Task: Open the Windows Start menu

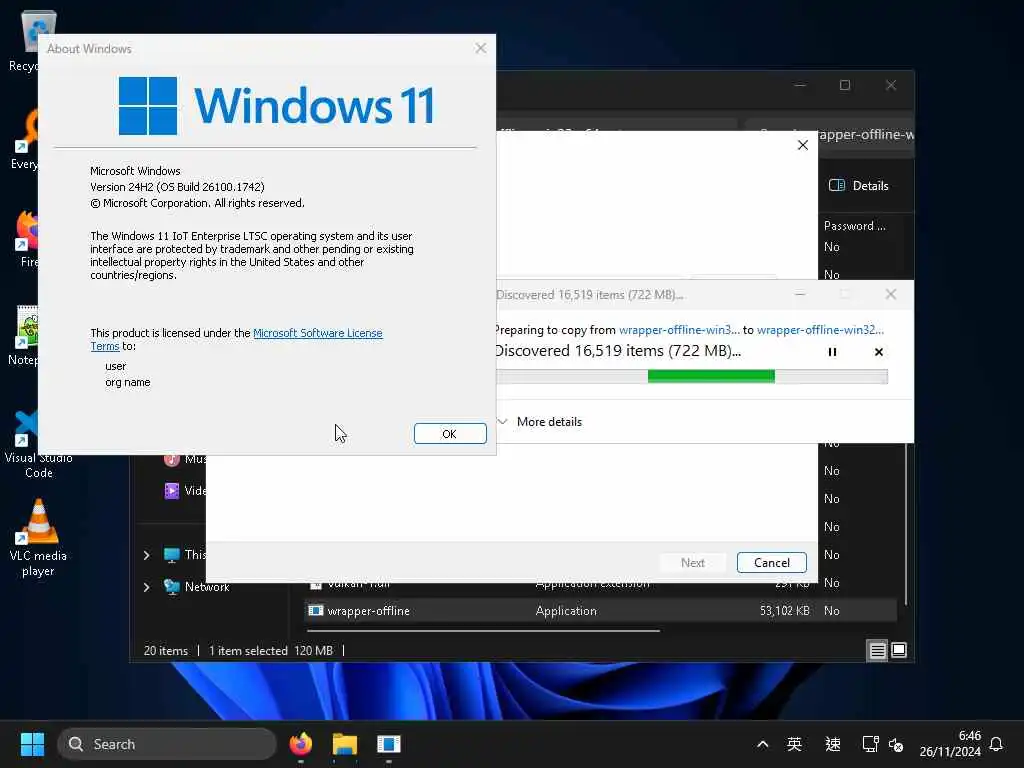Action: click(33, 744)
